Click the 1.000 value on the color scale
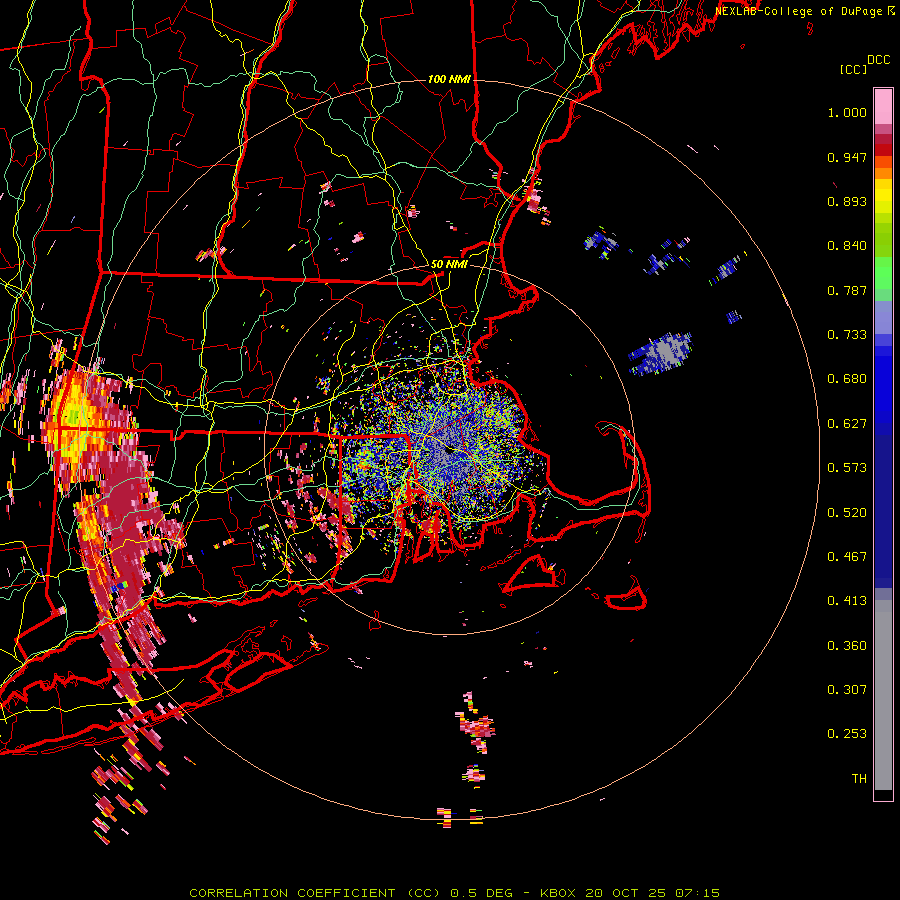Screen dimensions: 900x900 tap(847, 112)
